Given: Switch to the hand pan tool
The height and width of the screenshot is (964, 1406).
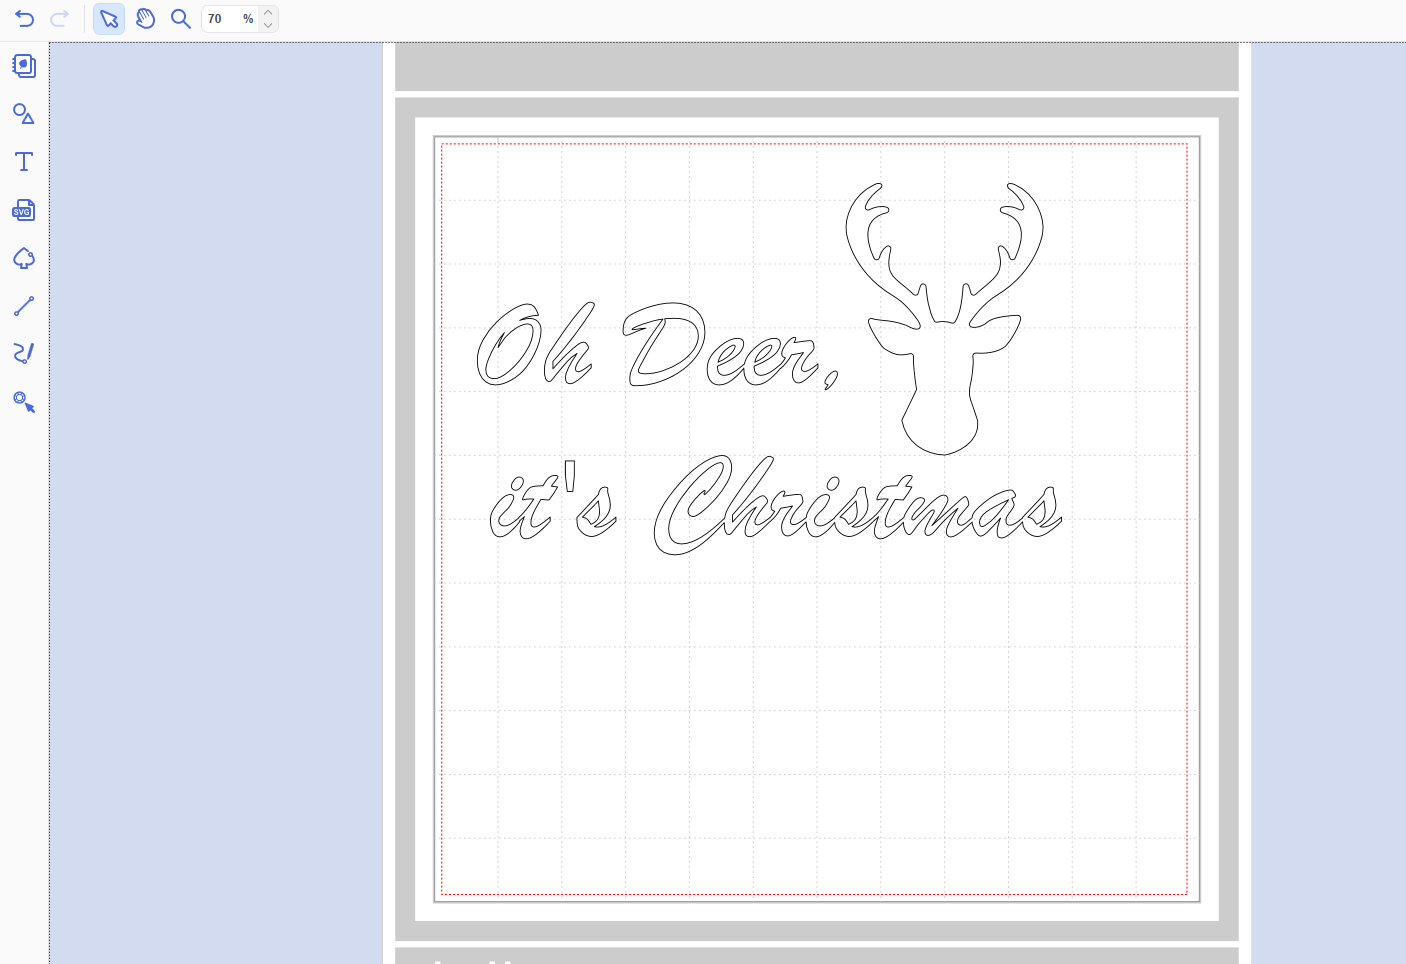Looking at the screenshot, I should (x=145, y=19).
